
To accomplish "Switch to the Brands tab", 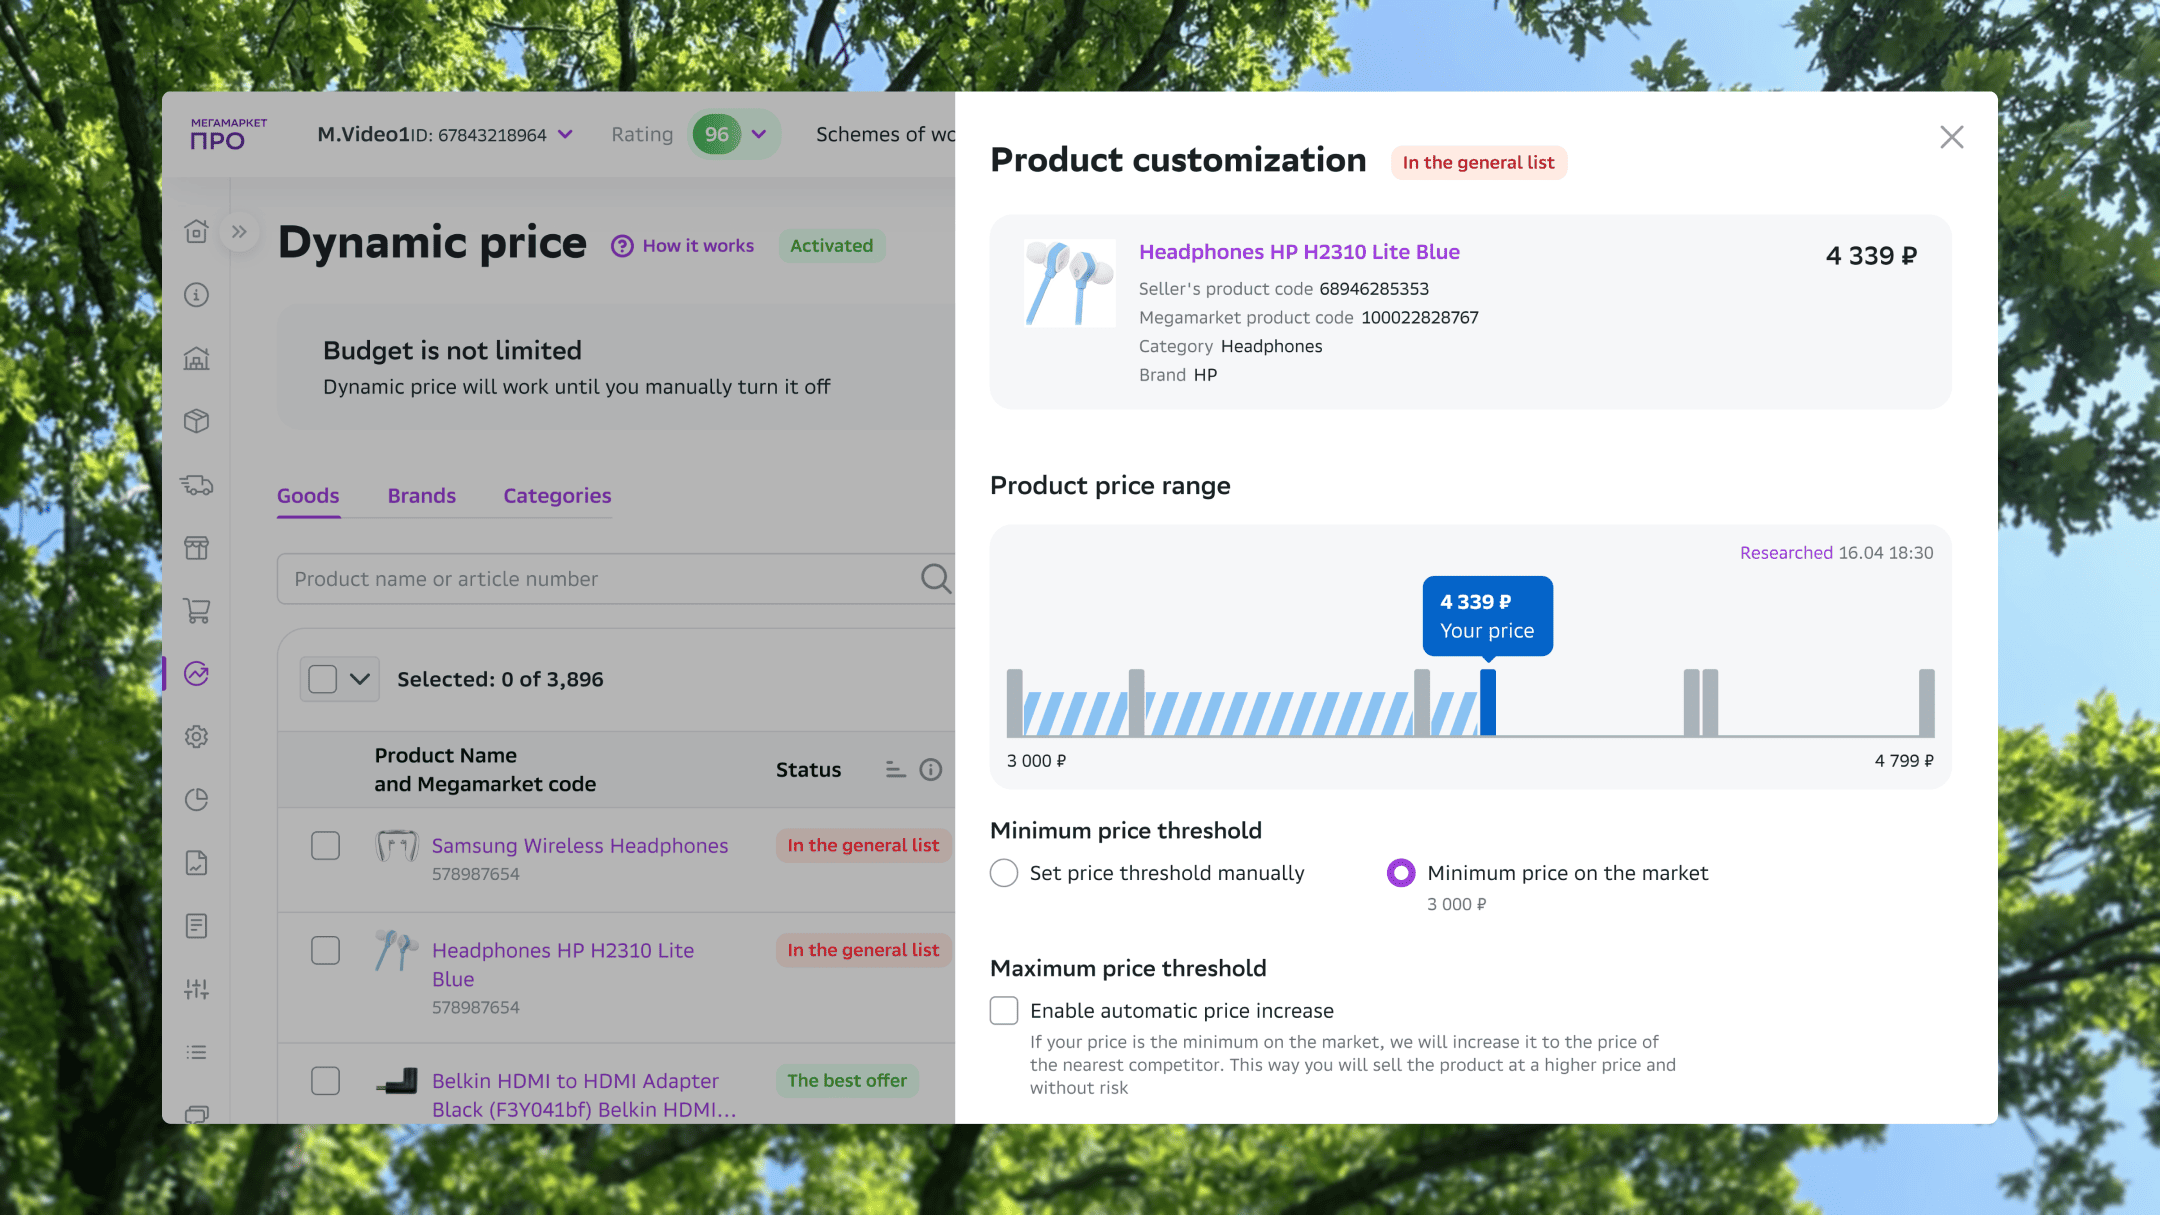I will (422, 496).
